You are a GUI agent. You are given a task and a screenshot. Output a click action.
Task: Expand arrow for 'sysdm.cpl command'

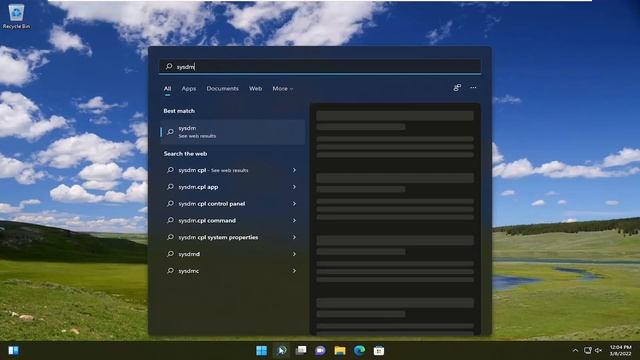click(294, 220)
